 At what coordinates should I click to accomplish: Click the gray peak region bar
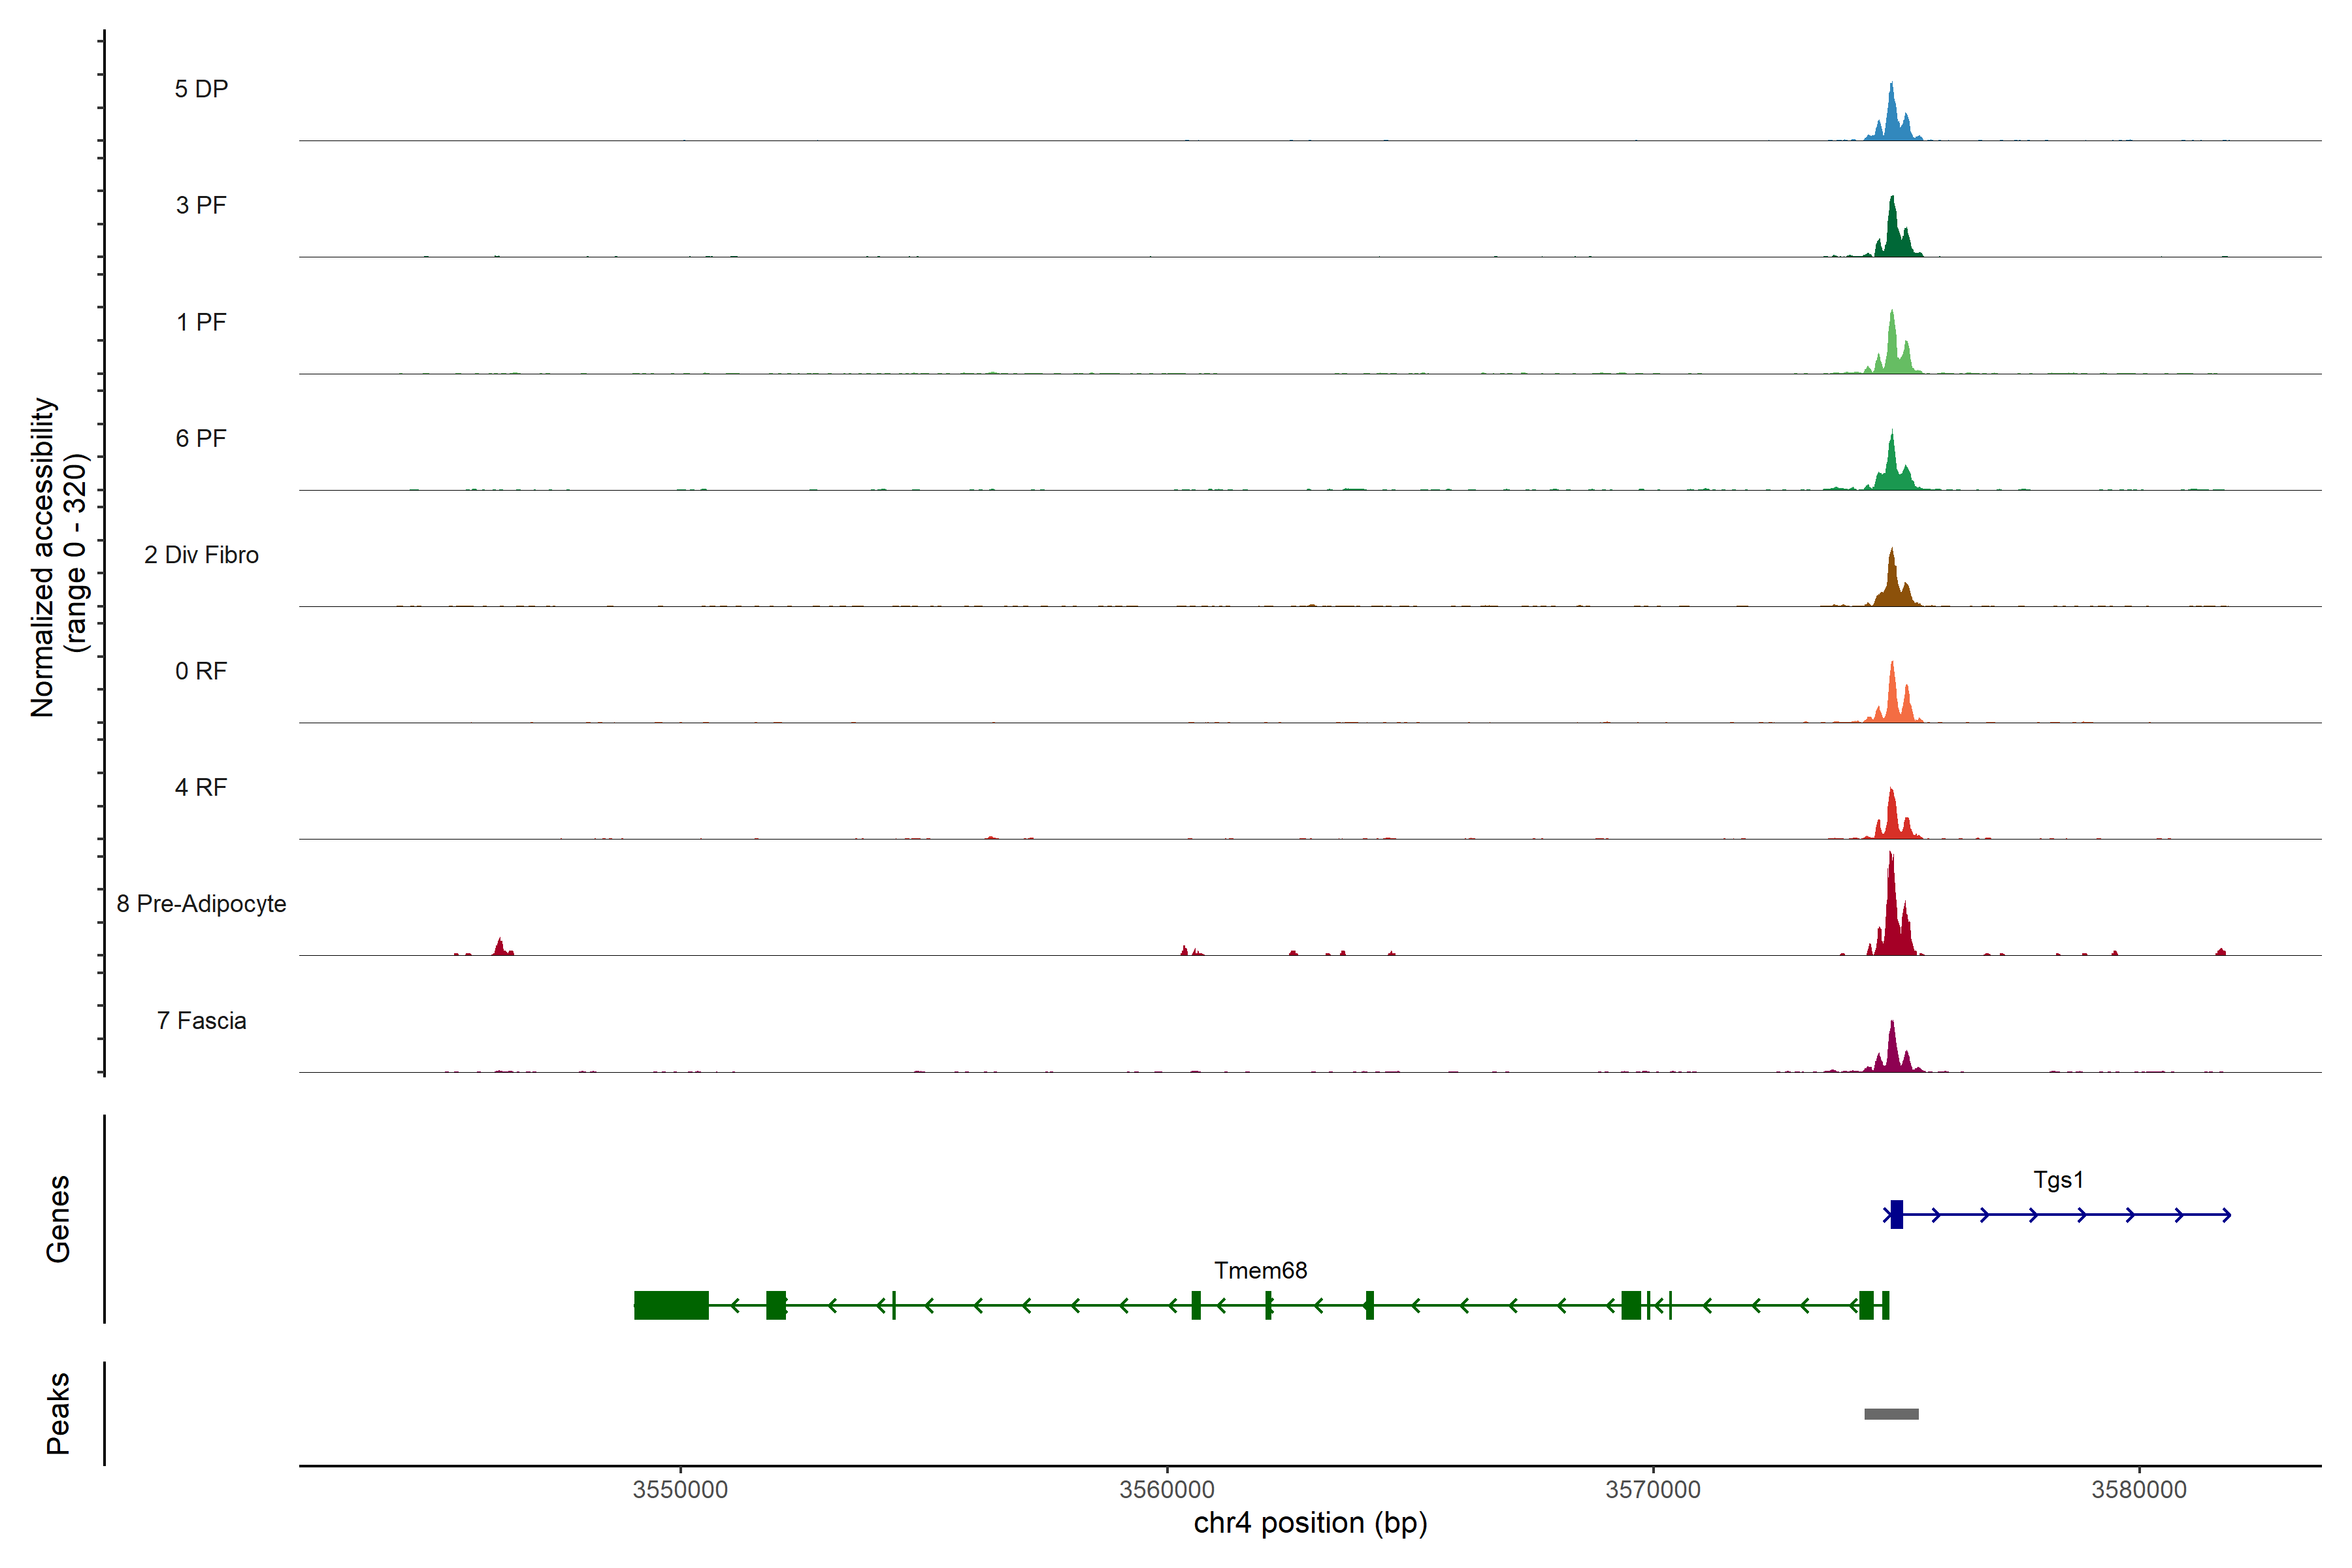pos(1891,1414)
